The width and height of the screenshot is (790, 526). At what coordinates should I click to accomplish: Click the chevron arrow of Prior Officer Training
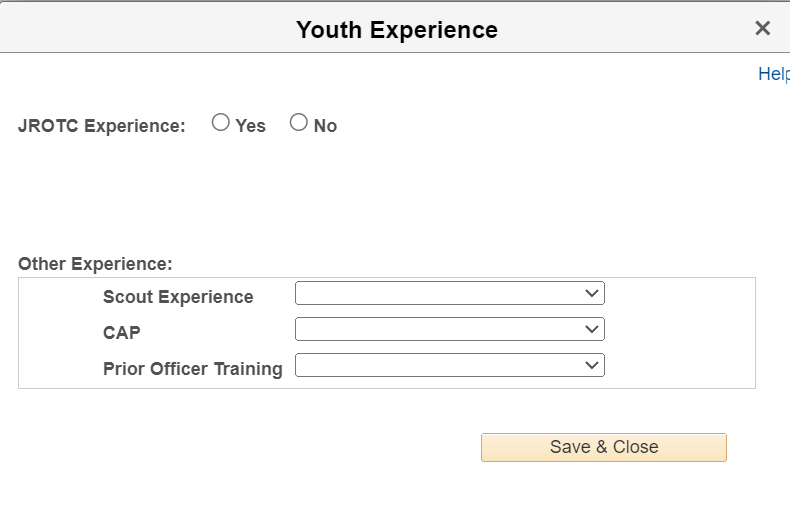coord(592,365)
